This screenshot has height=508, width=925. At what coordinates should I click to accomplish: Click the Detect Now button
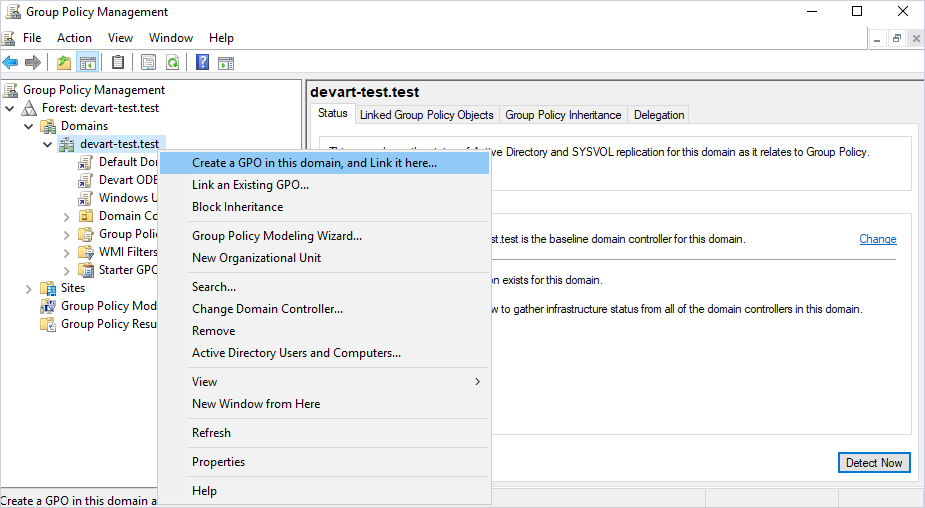click(873, 462)
